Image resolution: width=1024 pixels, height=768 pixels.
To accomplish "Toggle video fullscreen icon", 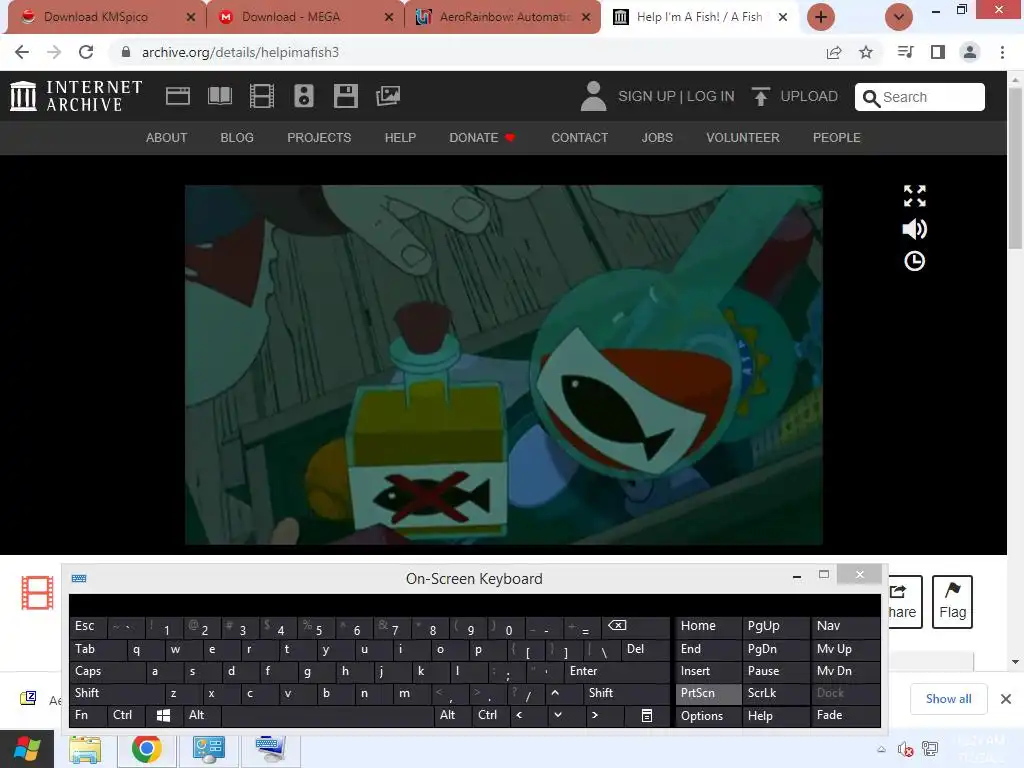I will 914,195.
